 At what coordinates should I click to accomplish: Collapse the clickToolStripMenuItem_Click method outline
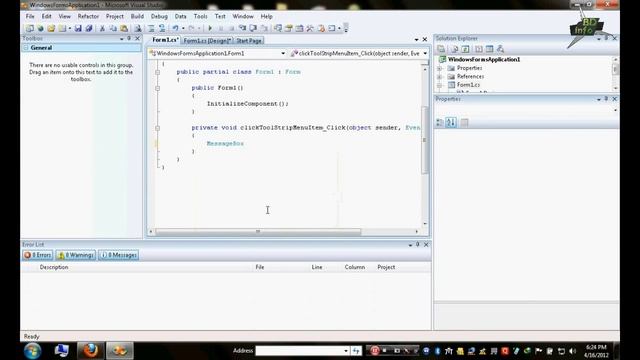pos(157,128)
